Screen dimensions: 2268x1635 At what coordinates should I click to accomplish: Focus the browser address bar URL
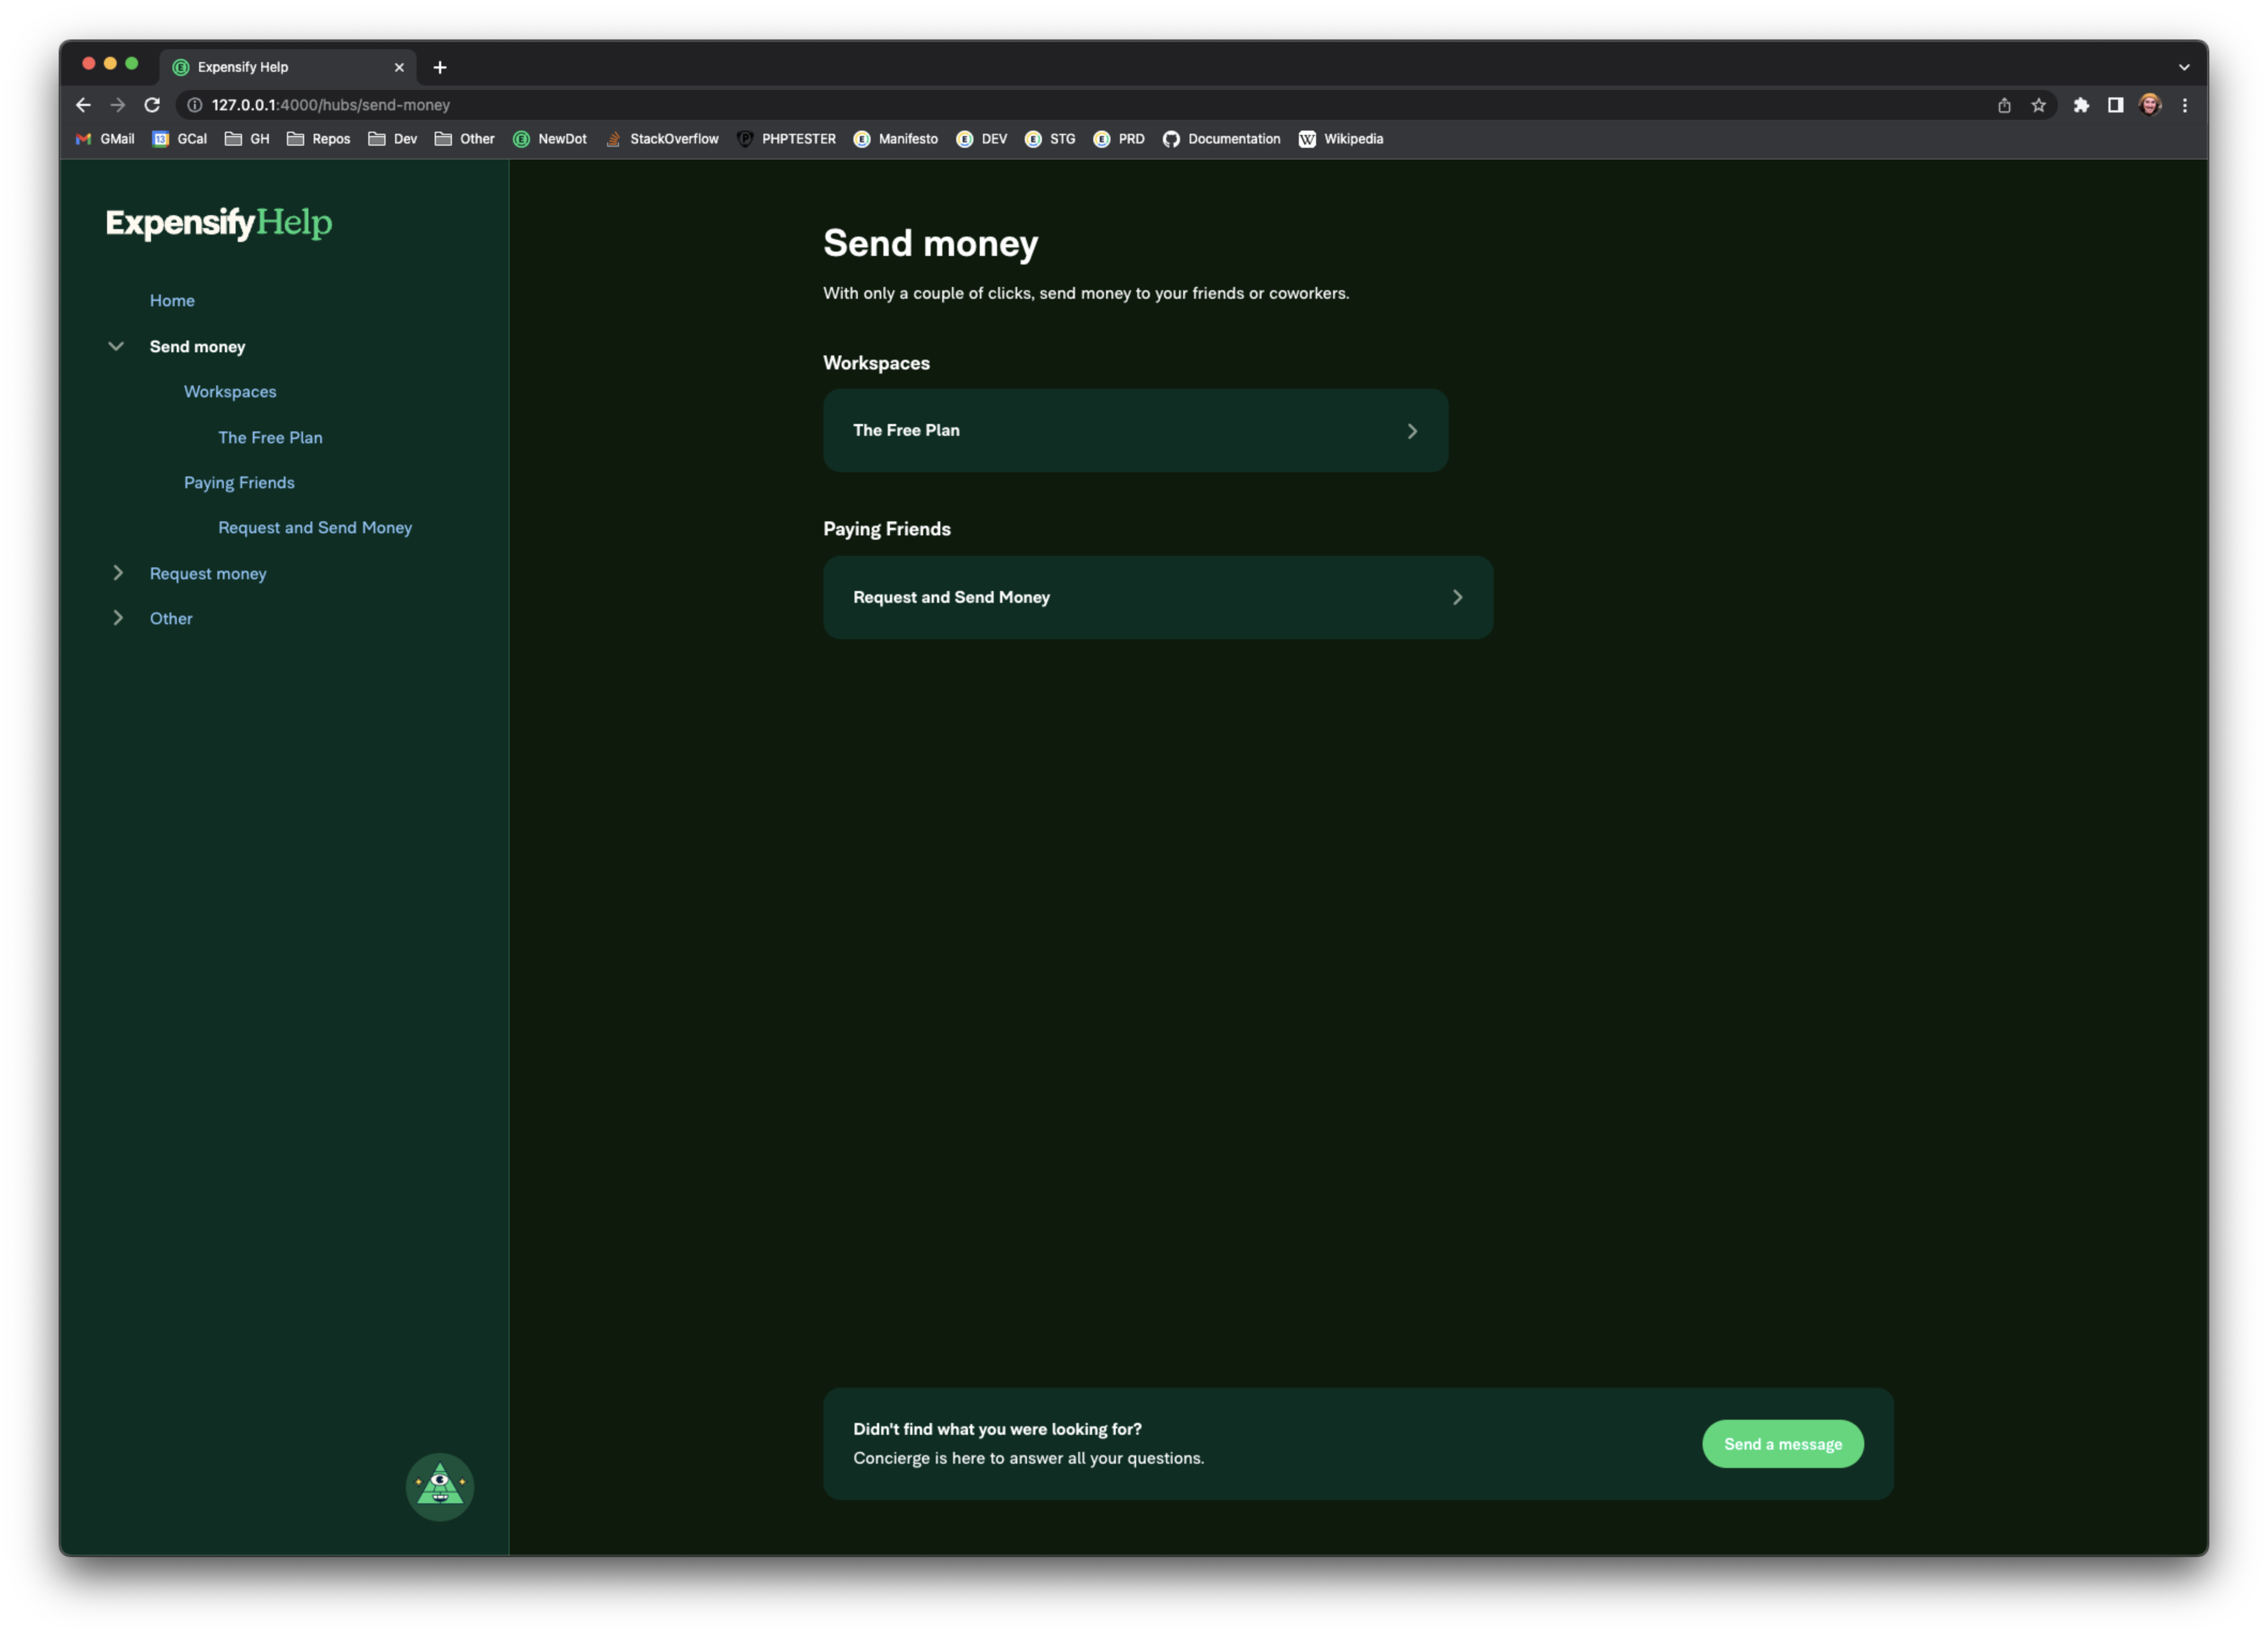[331, 105]
